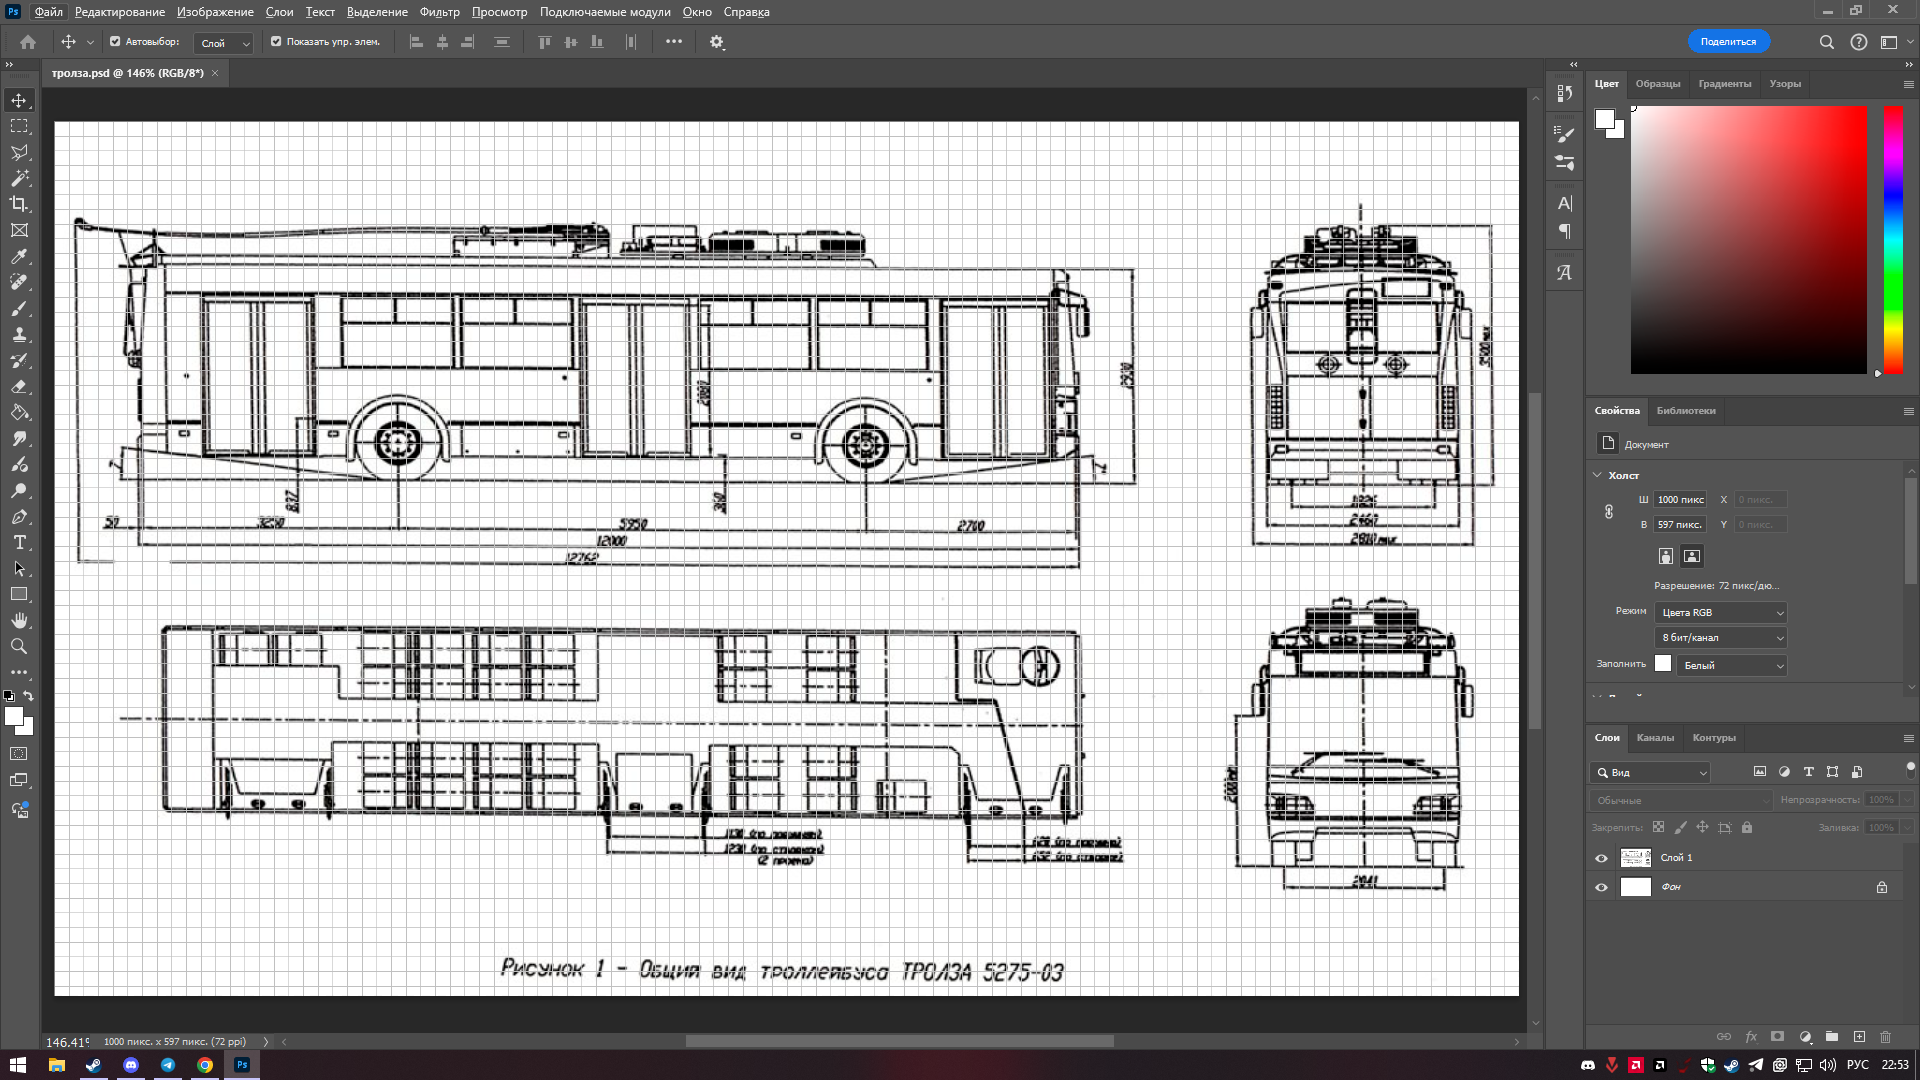The height and width of the screenshot is (1080, 1920).
Task: Toggle the Показать упр. элем. checkbox
Action: (276, 42)
